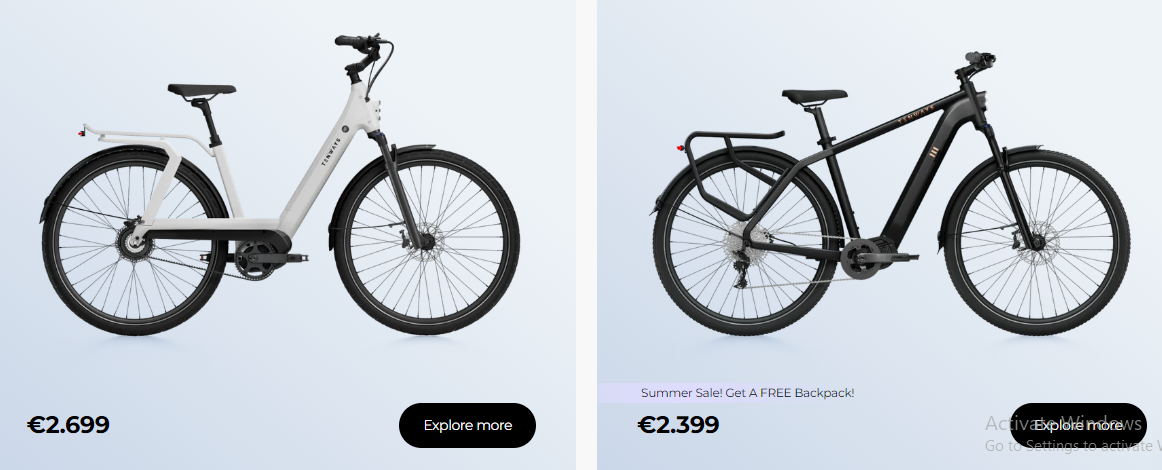Click the black bike's handlebar
This screenshot has height=470, width=1162.
tap(975, 62)
